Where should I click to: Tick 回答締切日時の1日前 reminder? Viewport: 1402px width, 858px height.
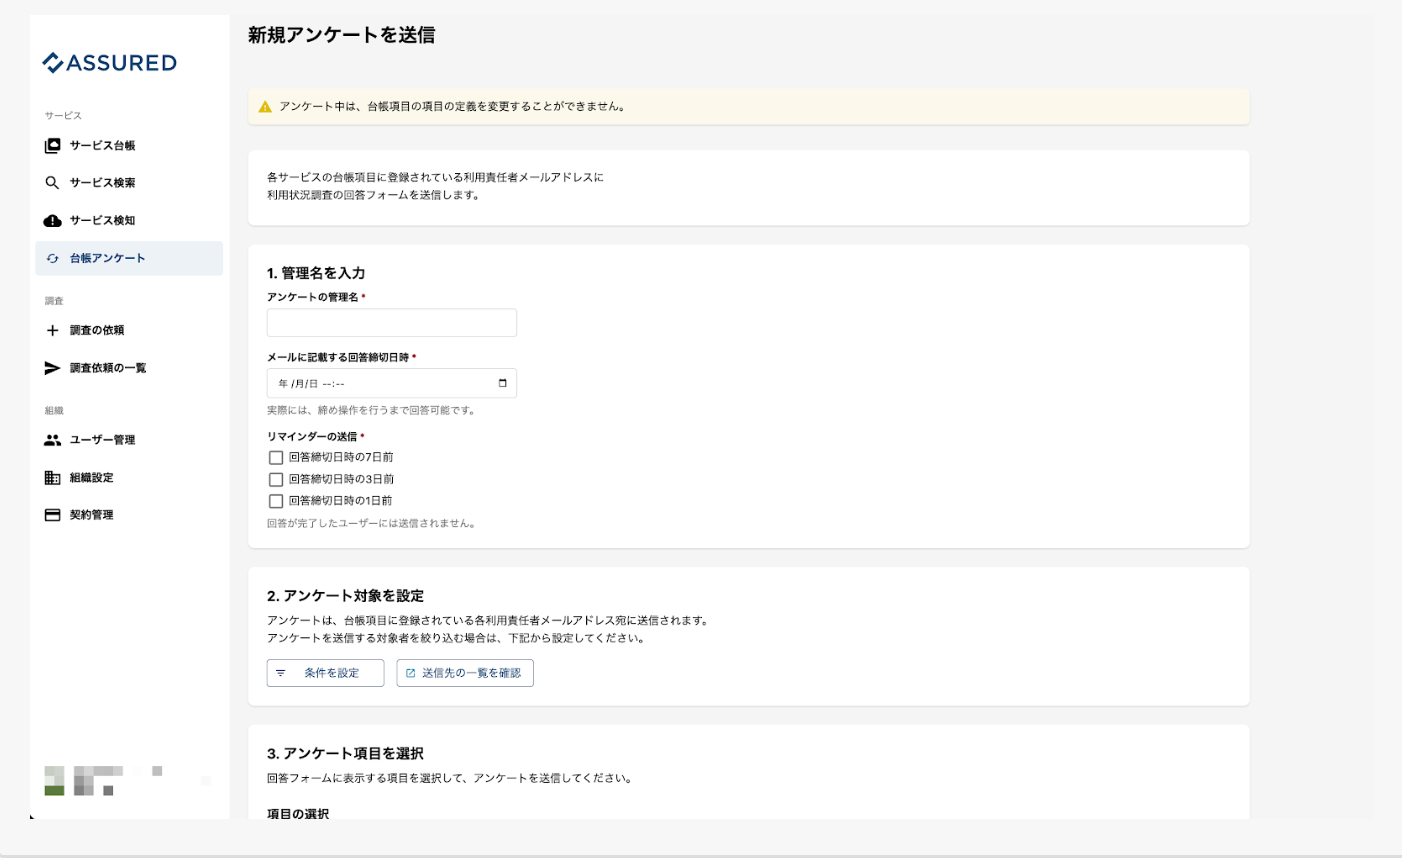[276, 501]
